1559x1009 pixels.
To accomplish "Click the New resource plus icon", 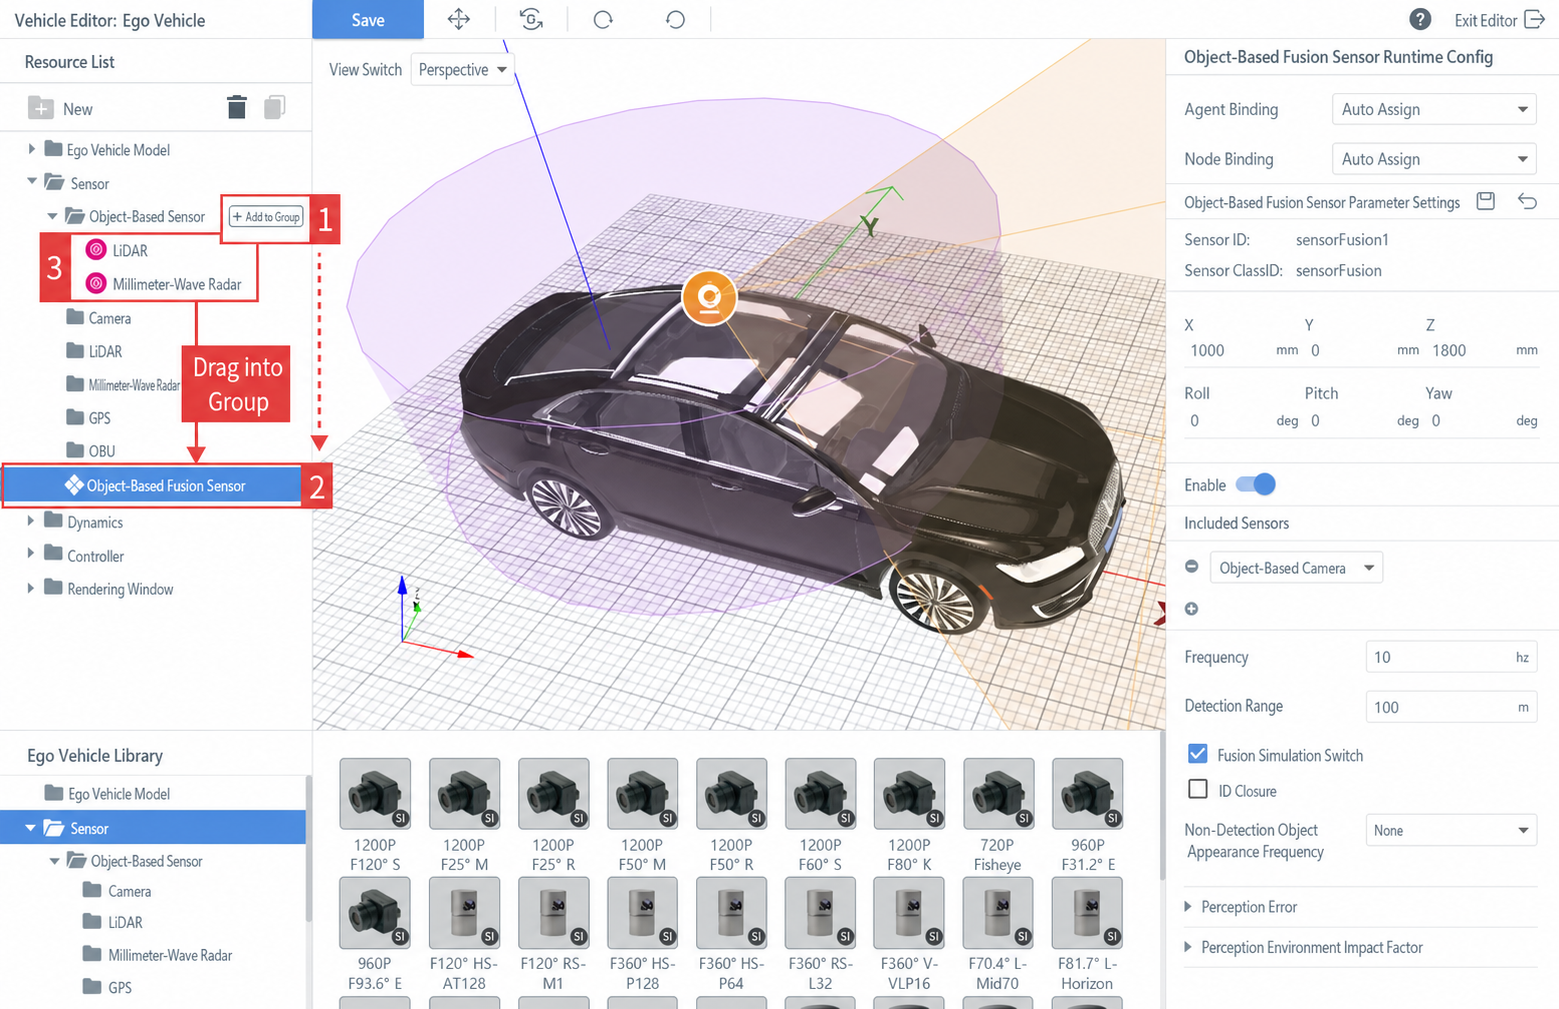I will 41,108.
